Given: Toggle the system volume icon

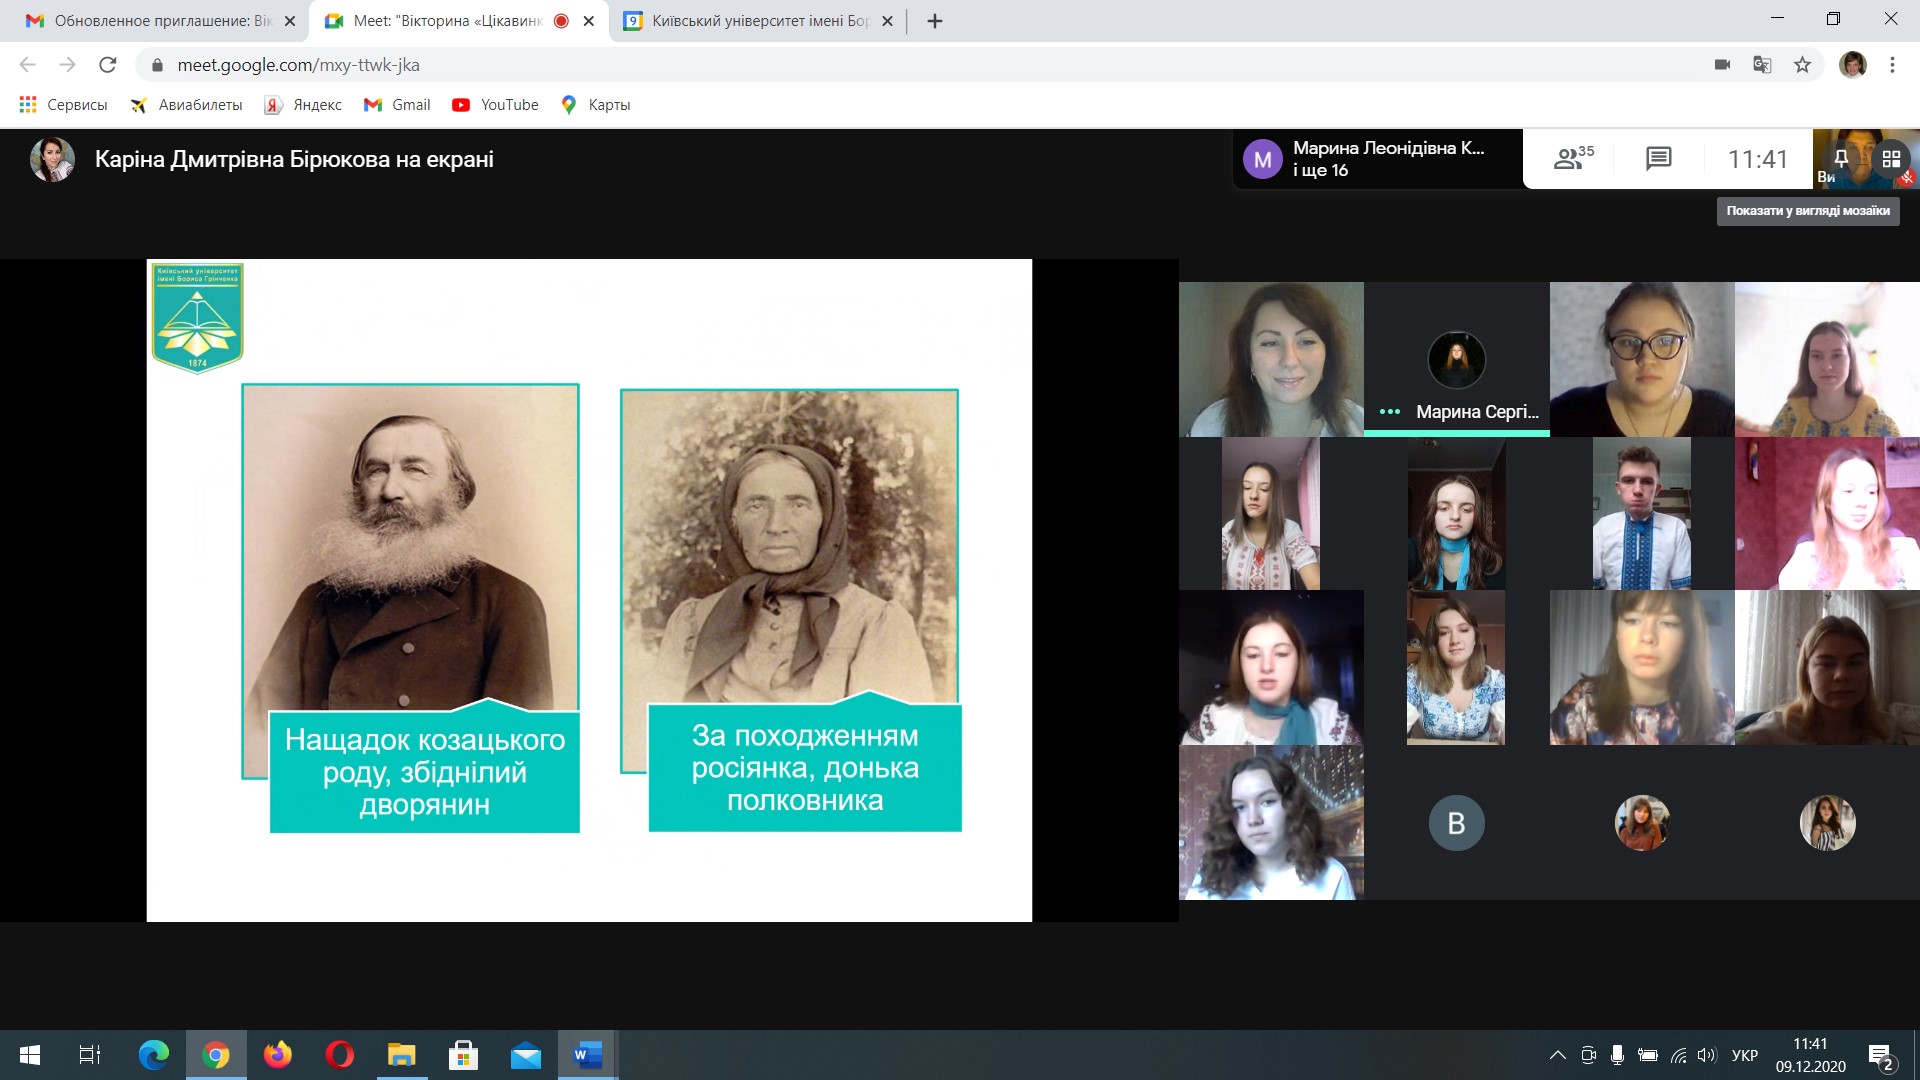Looking at the screenshot, I should coord(1706,1055).
